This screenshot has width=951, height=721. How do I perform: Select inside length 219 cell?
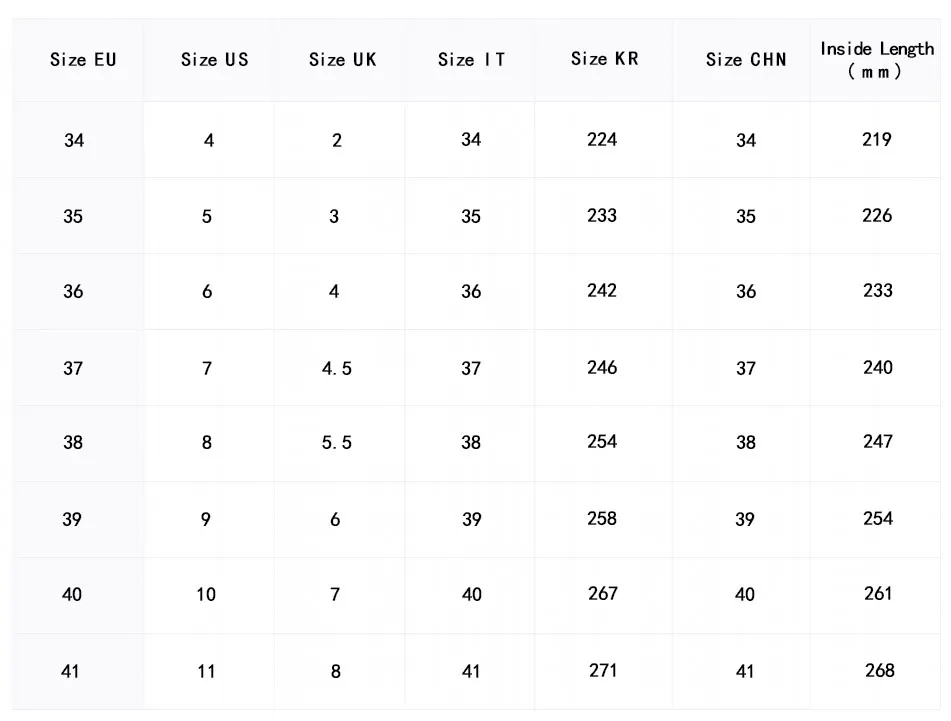[877, 140]
